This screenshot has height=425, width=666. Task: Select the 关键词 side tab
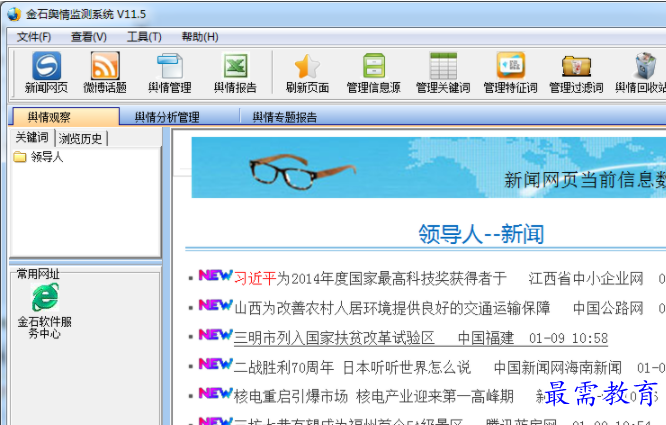tap(32, 138)
